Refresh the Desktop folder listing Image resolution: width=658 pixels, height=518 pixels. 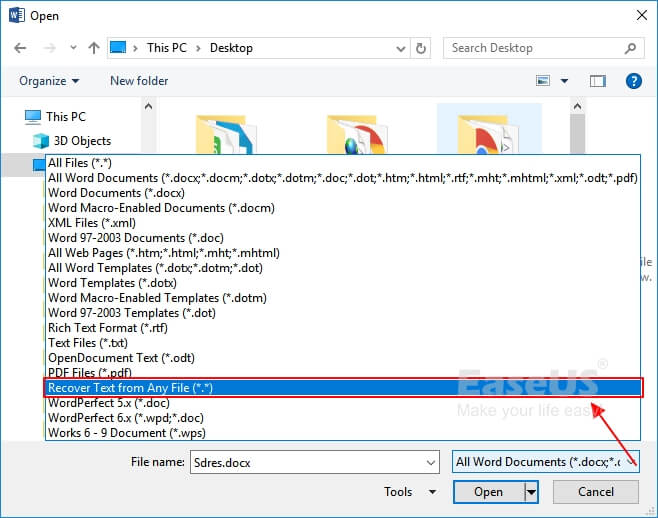coord(423,48)
